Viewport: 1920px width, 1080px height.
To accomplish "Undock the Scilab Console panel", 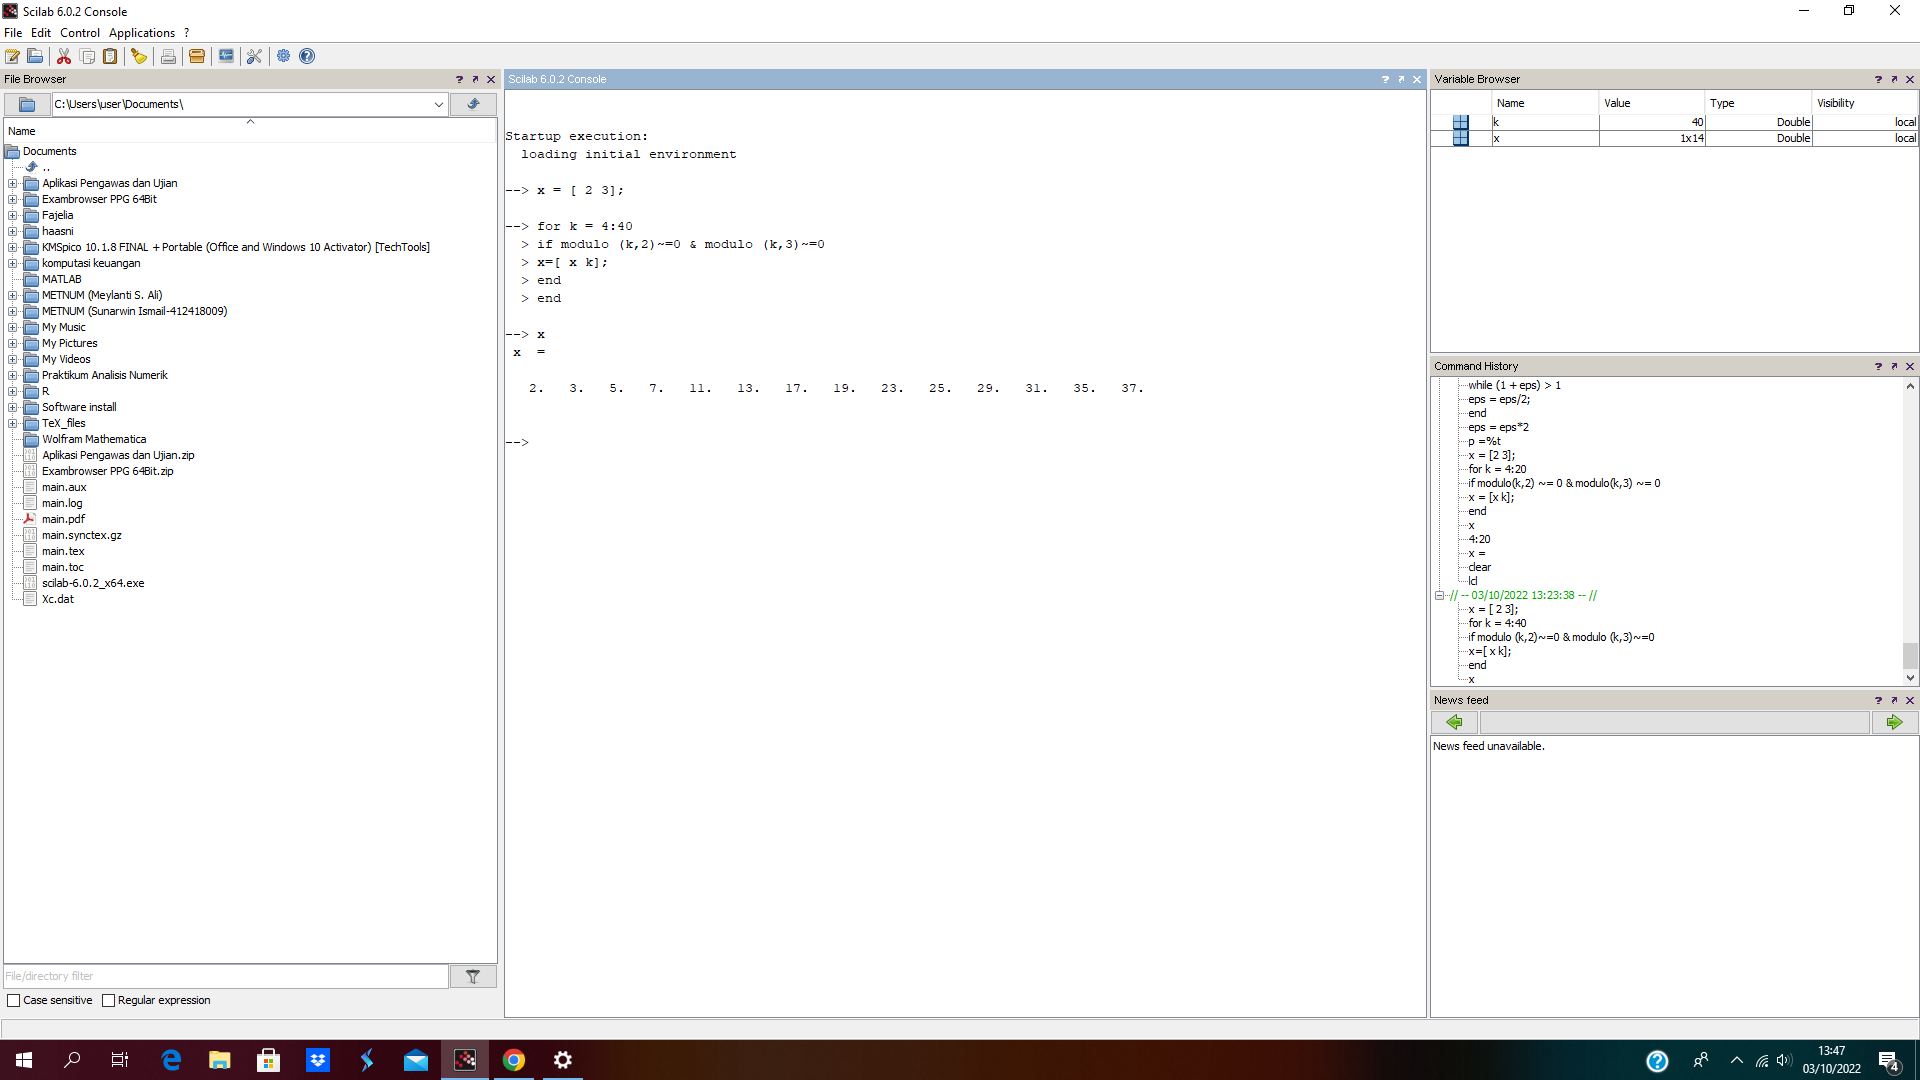I will [x=1401, y=79].
